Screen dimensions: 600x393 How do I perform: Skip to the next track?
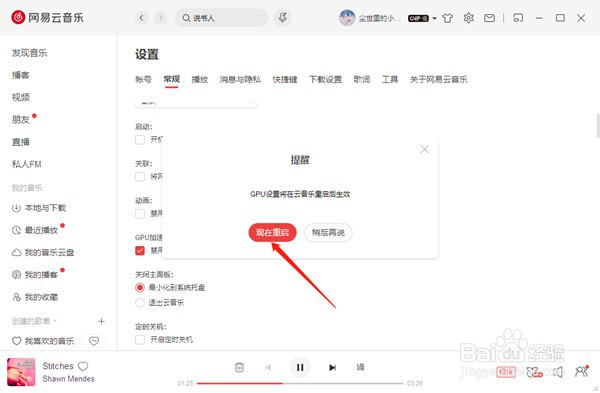tap(333, 367)
